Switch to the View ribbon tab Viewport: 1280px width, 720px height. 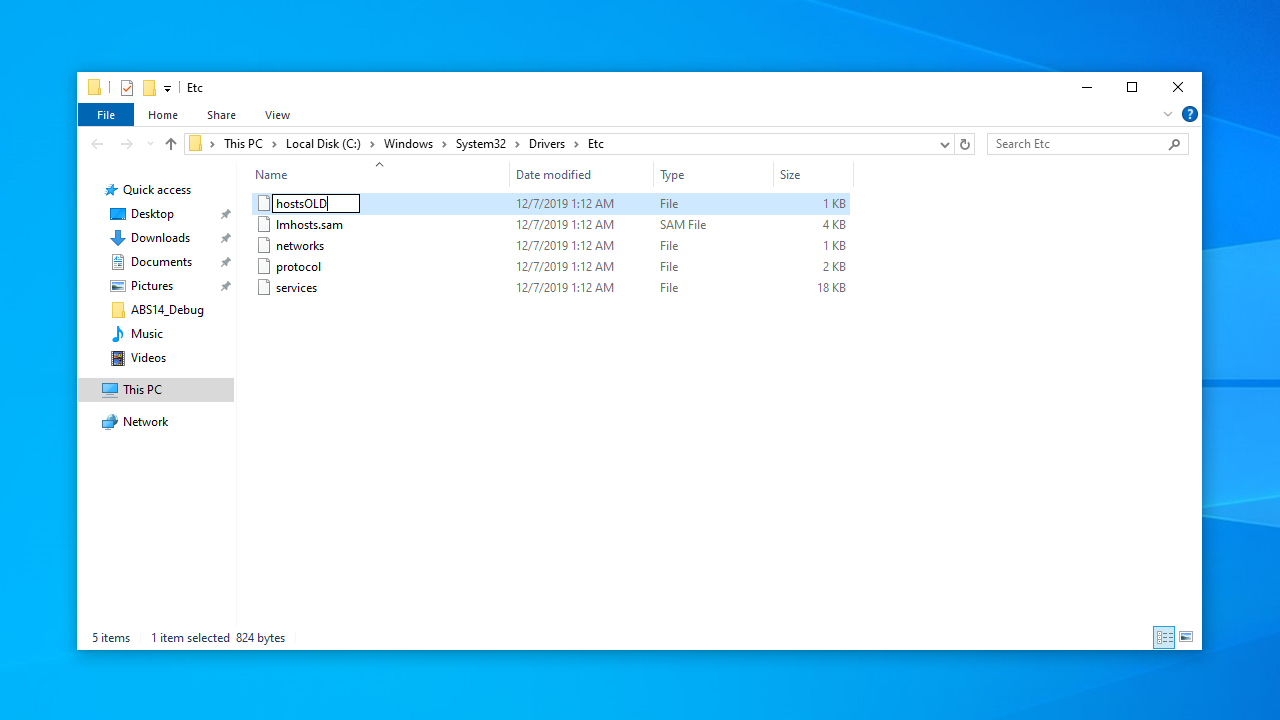point(277,115)
